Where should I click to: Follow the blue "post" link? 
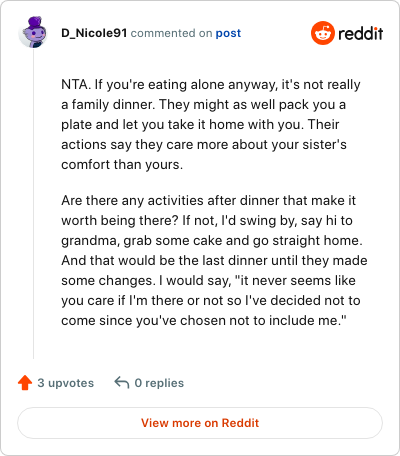tap(228, 33)
